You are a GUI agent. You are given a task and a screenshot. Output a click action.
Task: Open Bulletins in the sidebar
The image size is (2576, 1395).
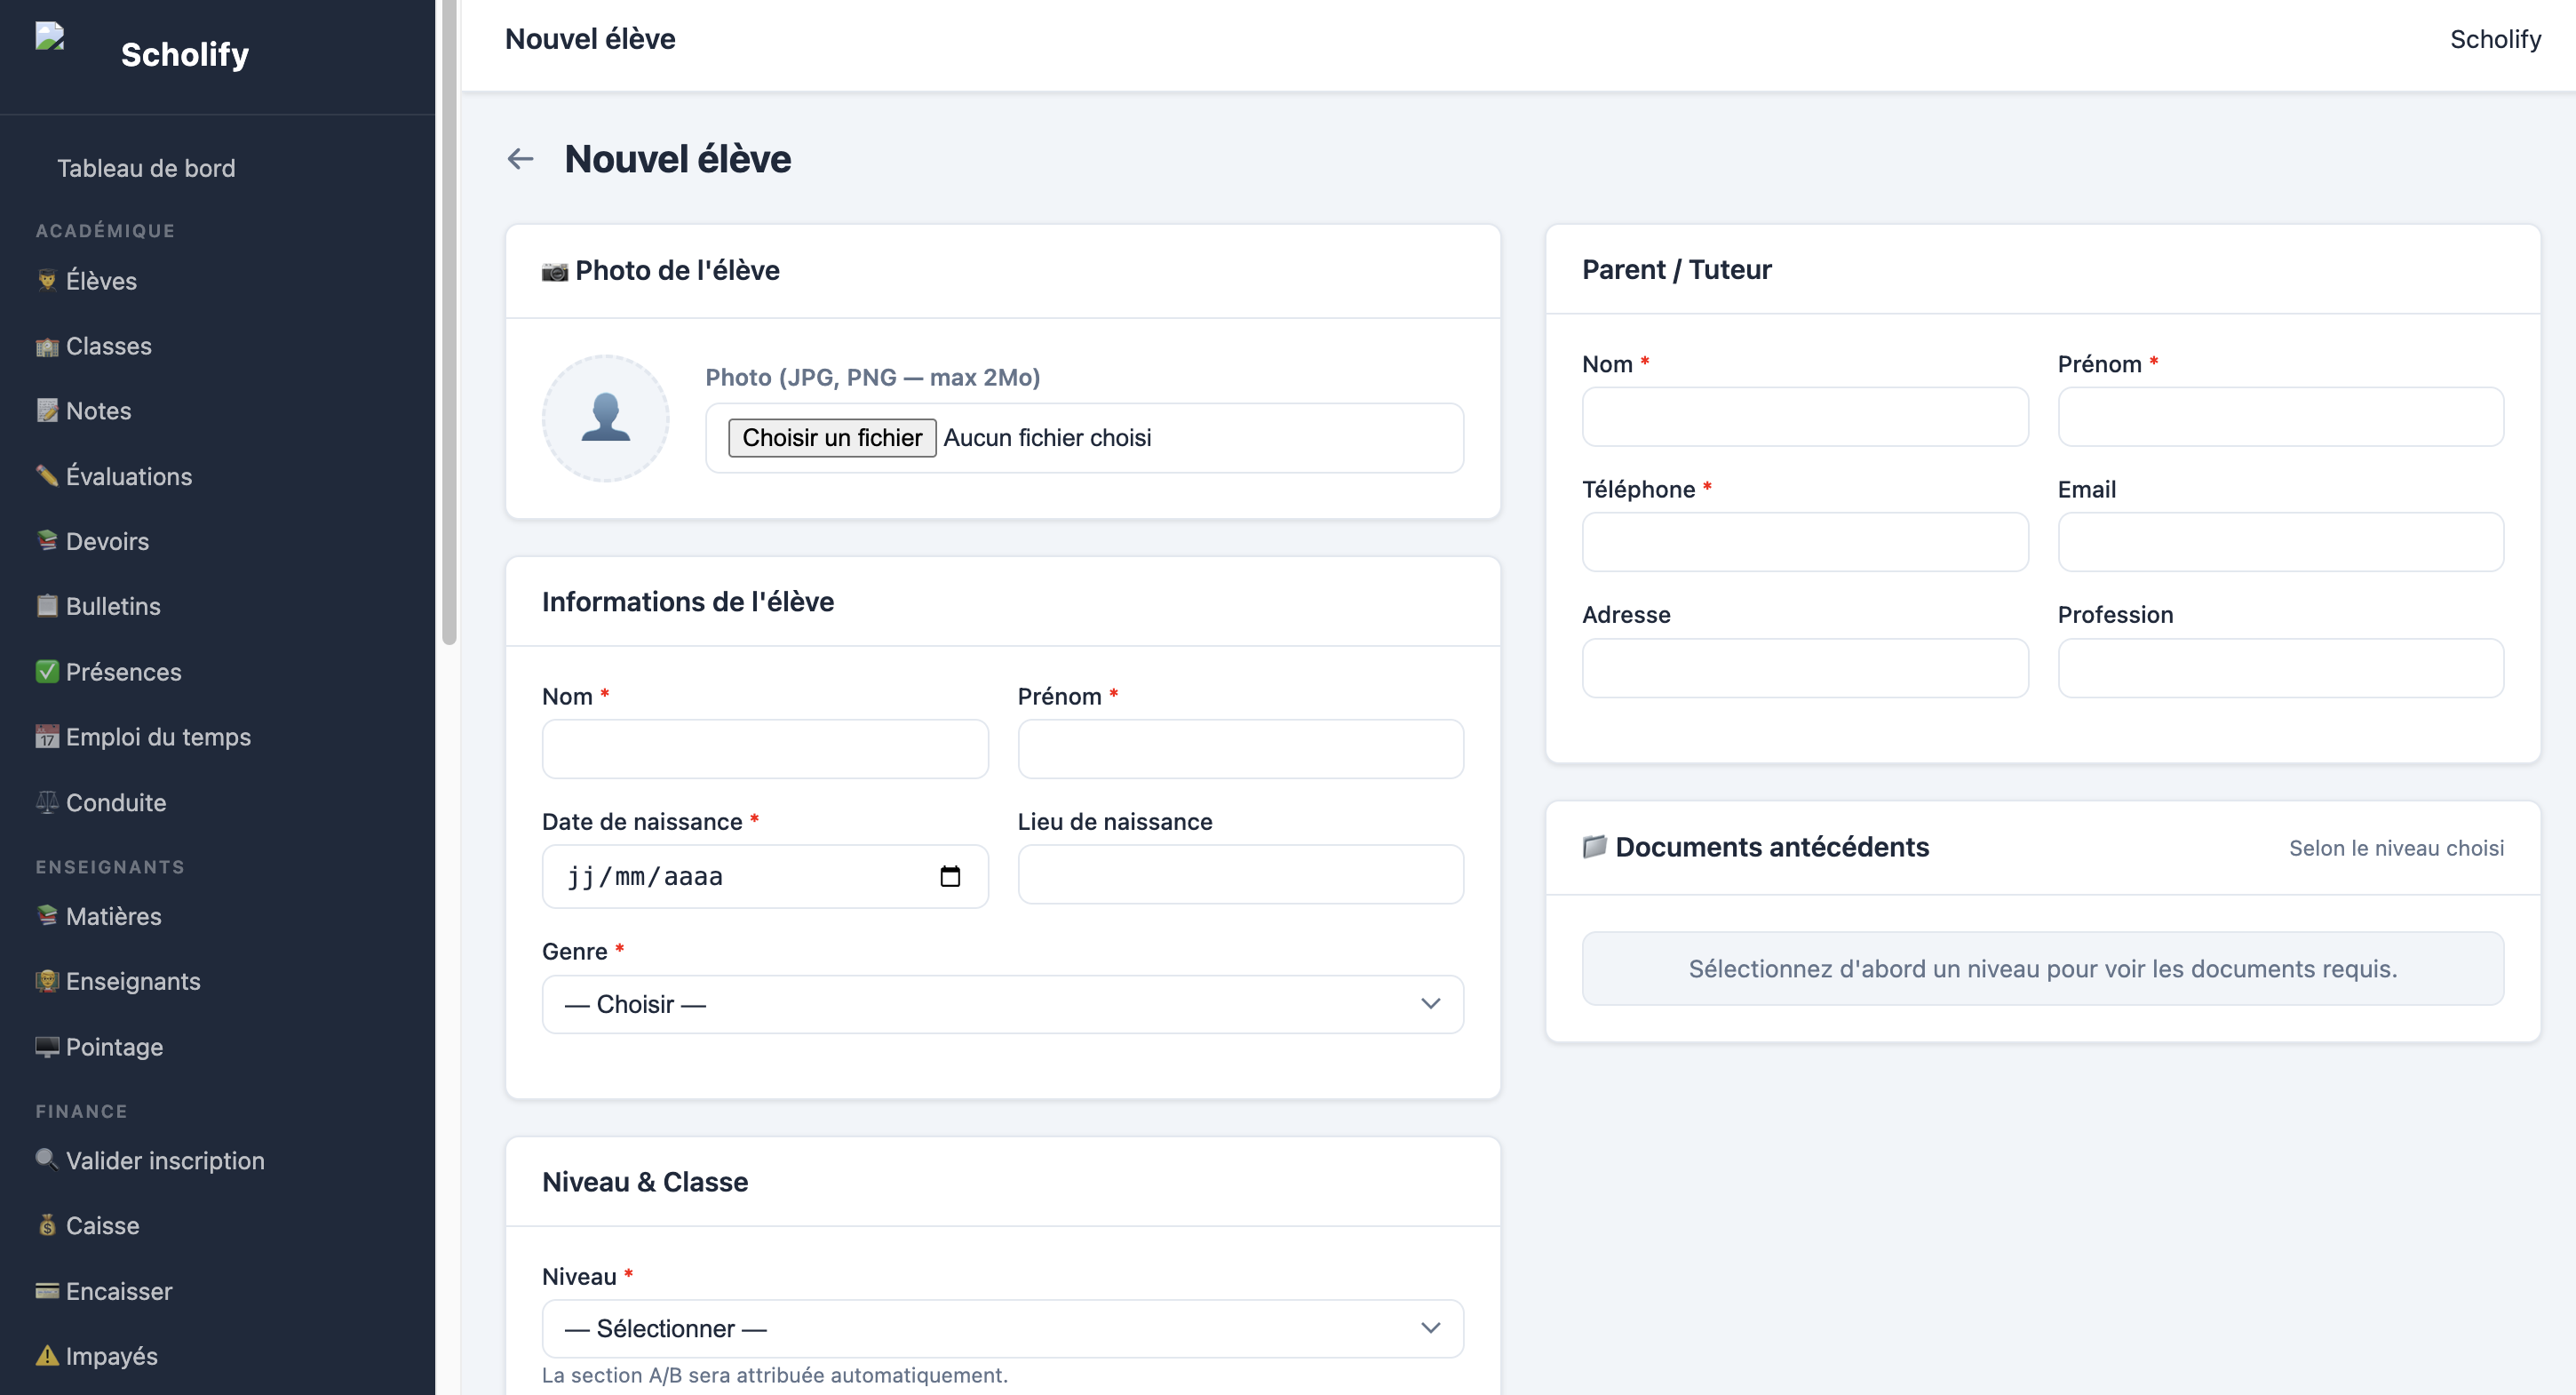coord(98,606)
